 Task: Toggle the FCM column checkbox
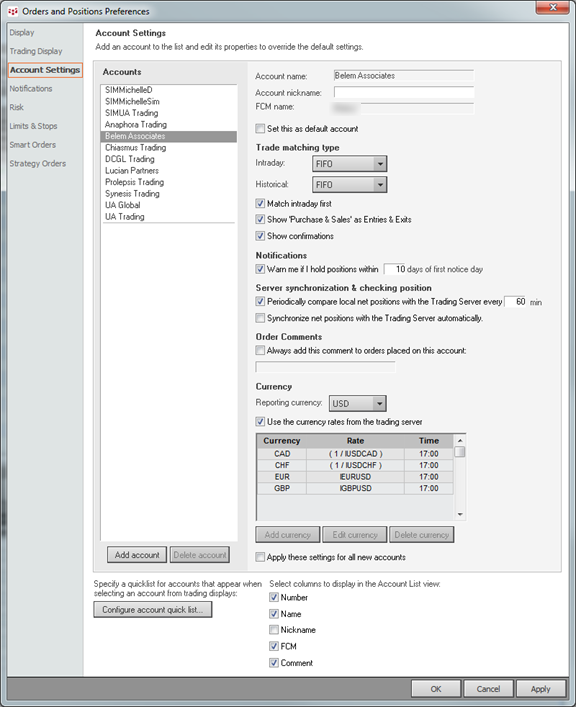point(274,646)
